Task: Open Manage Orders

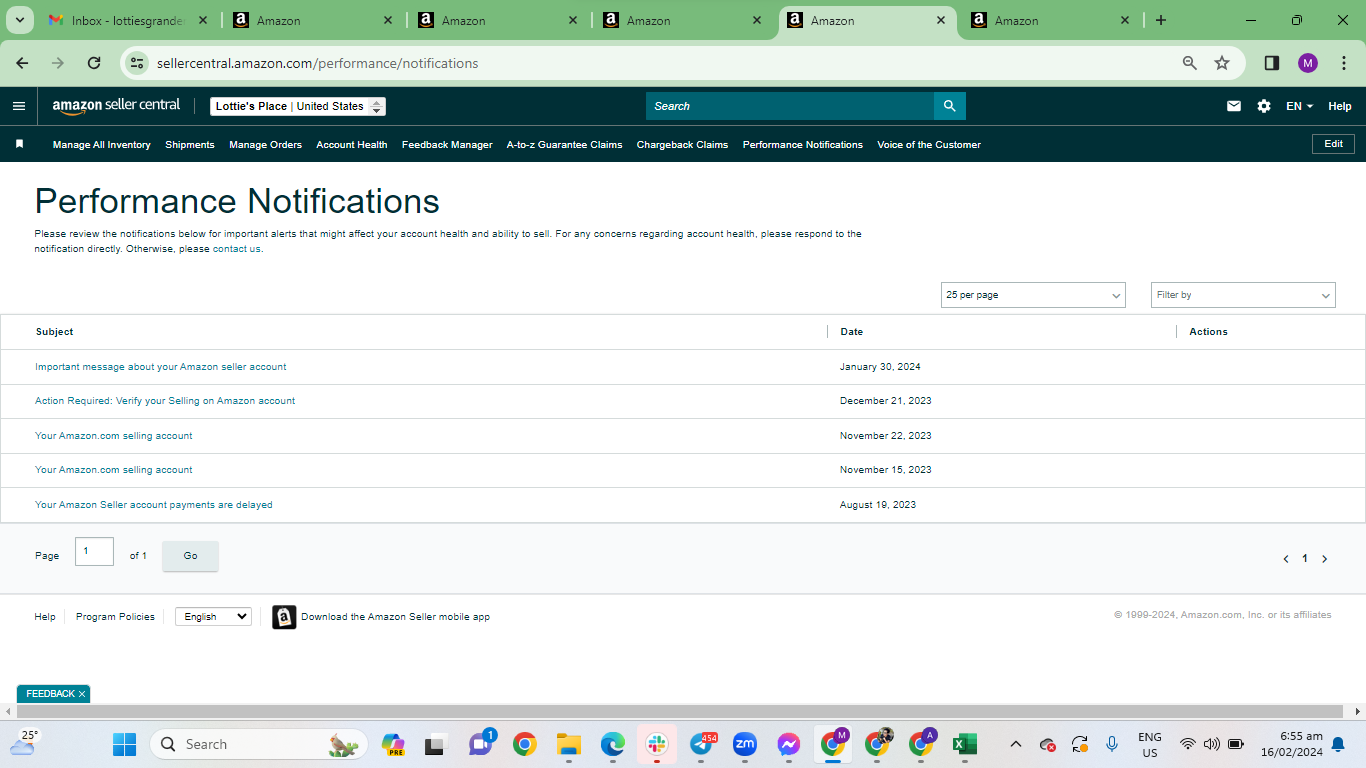Action: click(265, 145)
